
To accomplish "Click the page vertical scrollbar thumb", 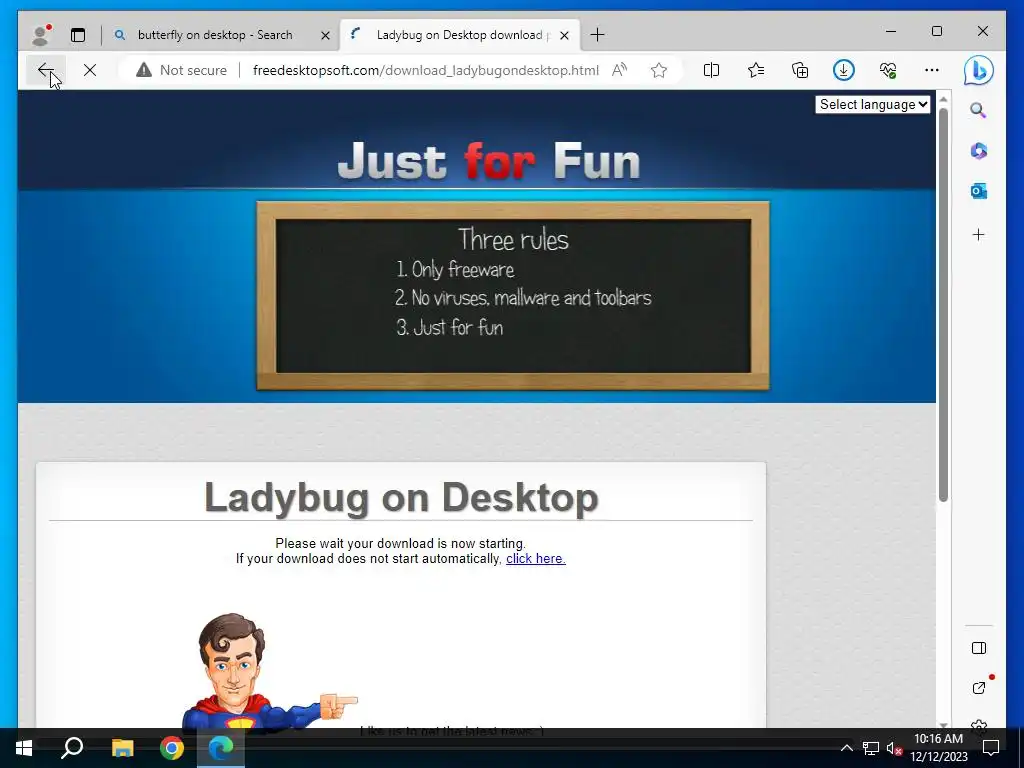I will 943,304.
